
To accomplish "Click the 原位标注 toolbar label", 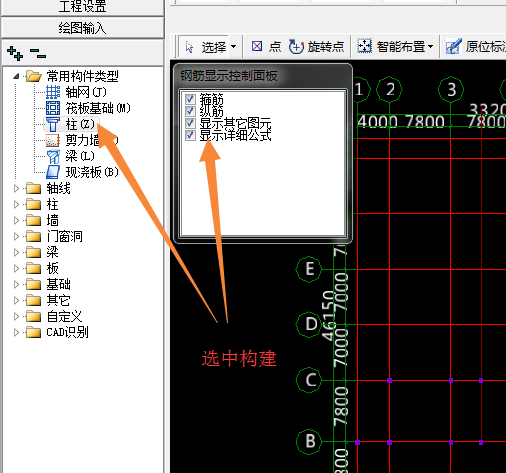I will tap(486, 47).
